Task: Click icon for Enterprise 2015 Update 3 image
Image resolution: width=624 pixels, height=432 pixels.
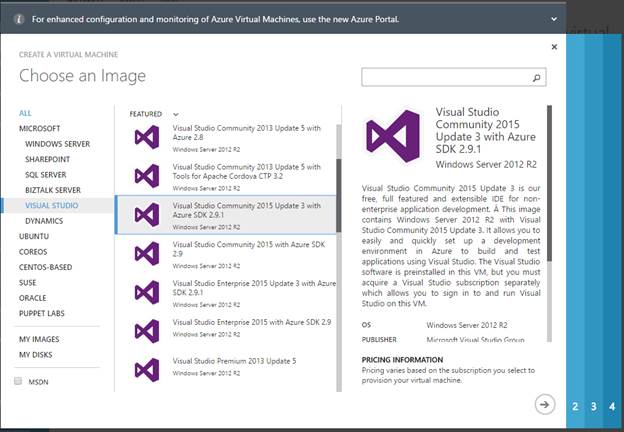Action: [x=147, y=292]
